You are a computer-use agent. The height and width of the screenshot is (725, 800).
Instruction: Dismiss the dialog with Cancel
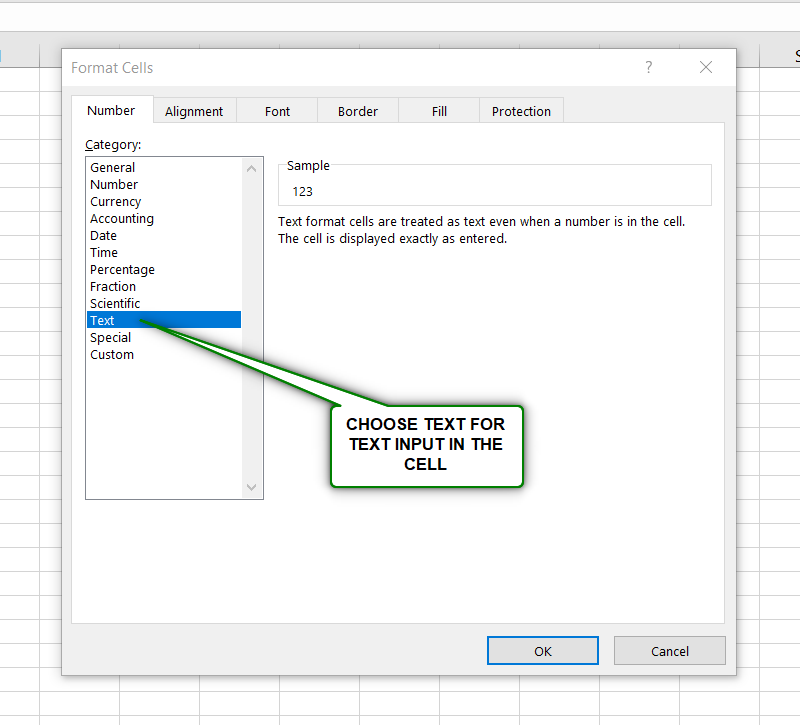click(669, 650)
